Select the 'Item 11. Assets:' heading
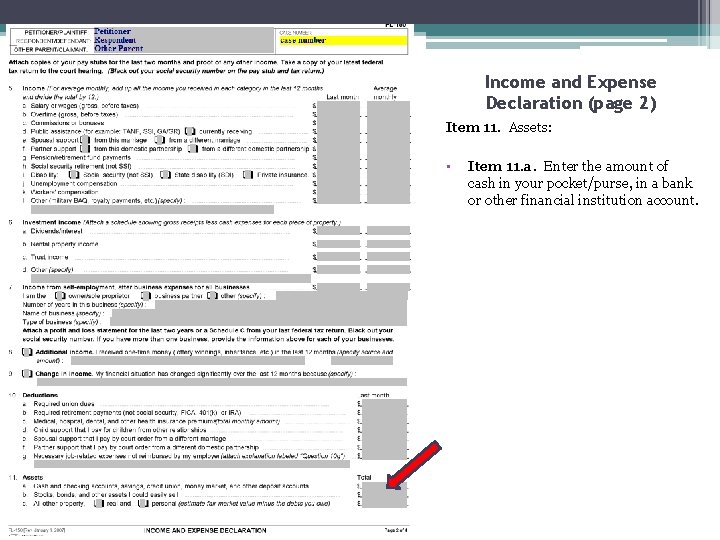Image resolution: width=720 pixels, height=540 pixels. click(x=499, y=127)
